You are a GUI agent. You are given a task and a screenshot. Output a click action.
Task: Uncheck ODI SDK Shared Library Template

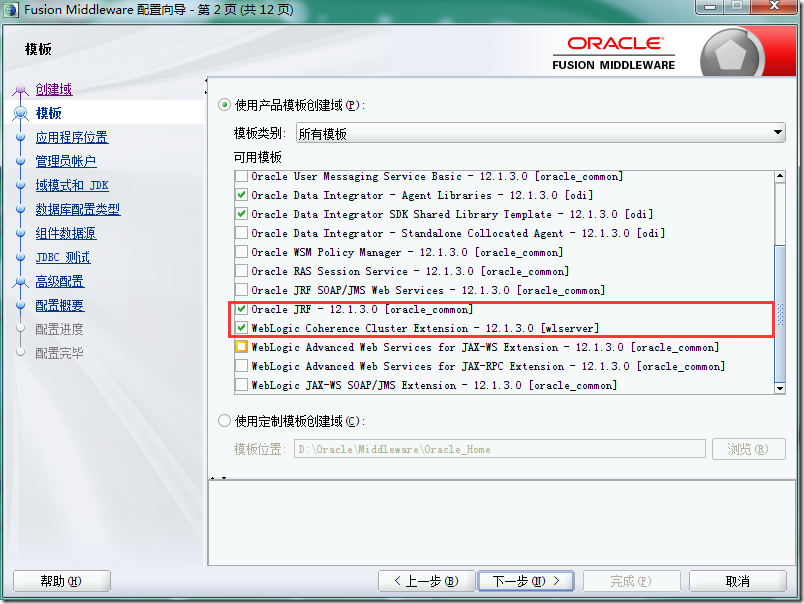click(x=242, y=214)
